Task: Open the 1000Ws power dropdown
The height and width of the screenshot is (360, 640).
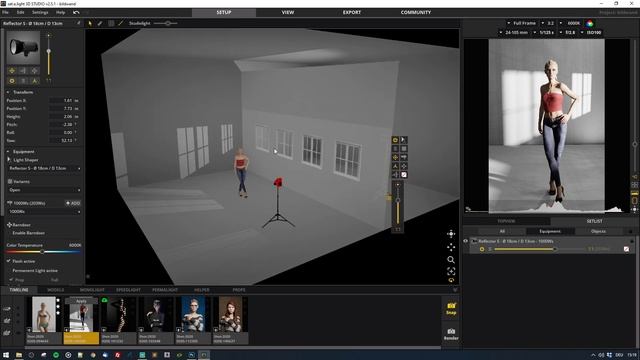Action: click(44, 211)
